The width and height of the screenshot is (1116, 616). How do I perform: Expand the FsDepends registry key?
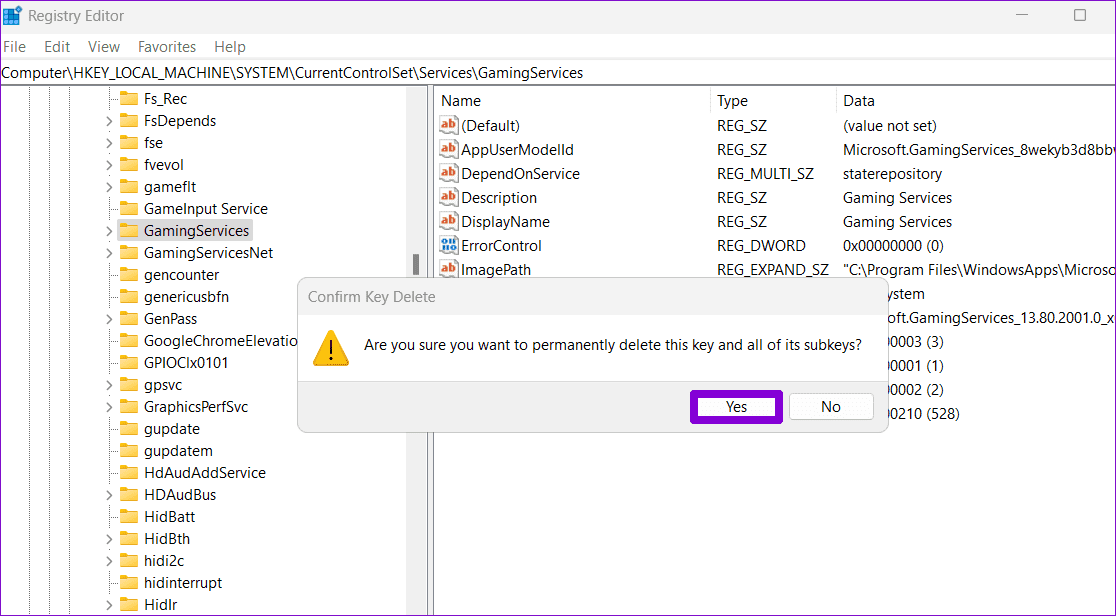[x=107, y=120]
